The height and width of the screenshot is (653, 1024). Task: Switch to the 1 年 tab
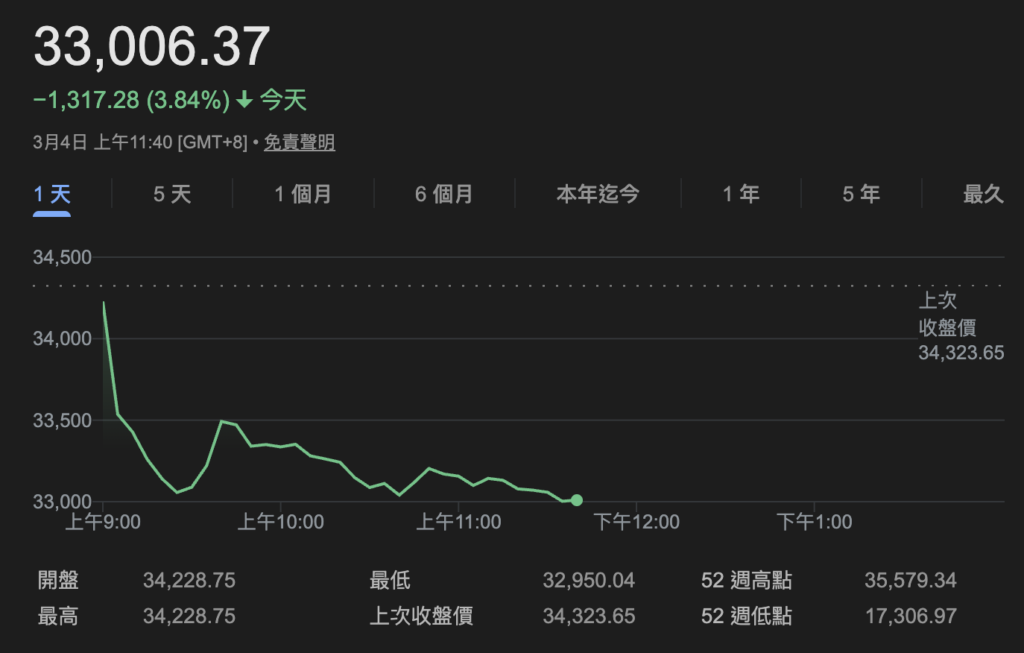click(x=741, y=194)
